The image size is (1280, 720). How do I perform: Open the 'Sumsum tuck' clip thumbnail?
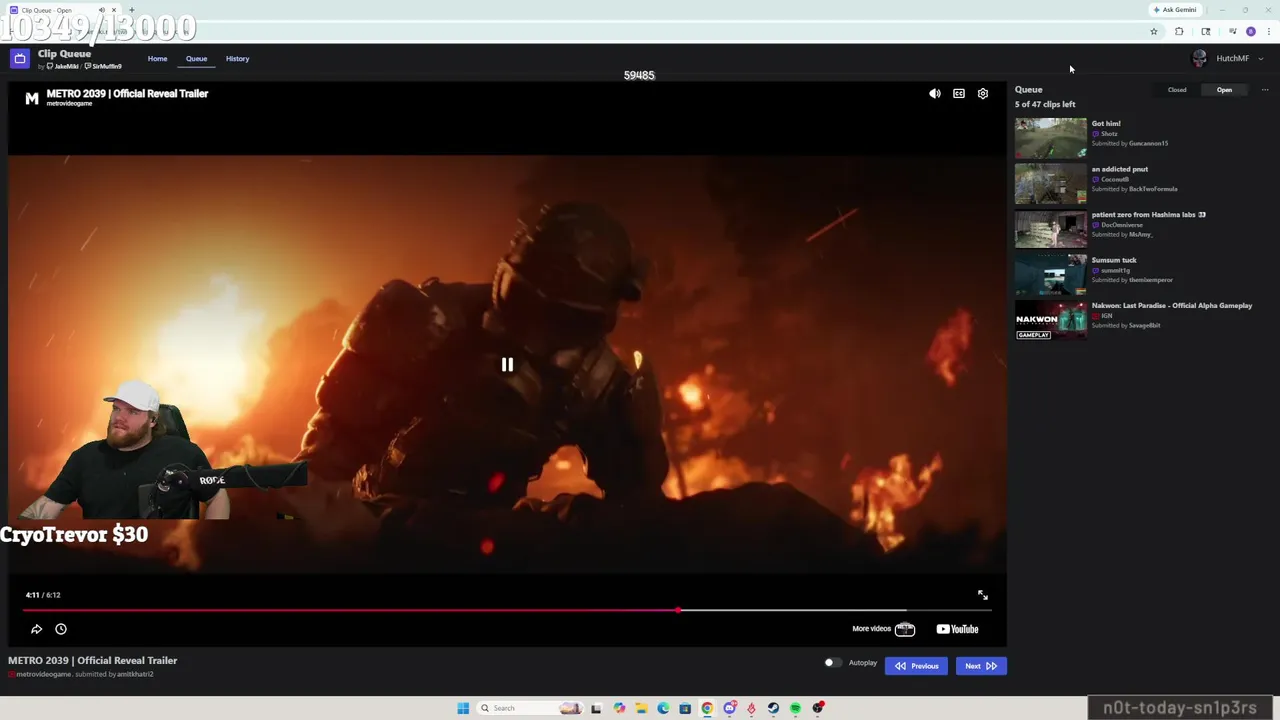coord(1050,275)
